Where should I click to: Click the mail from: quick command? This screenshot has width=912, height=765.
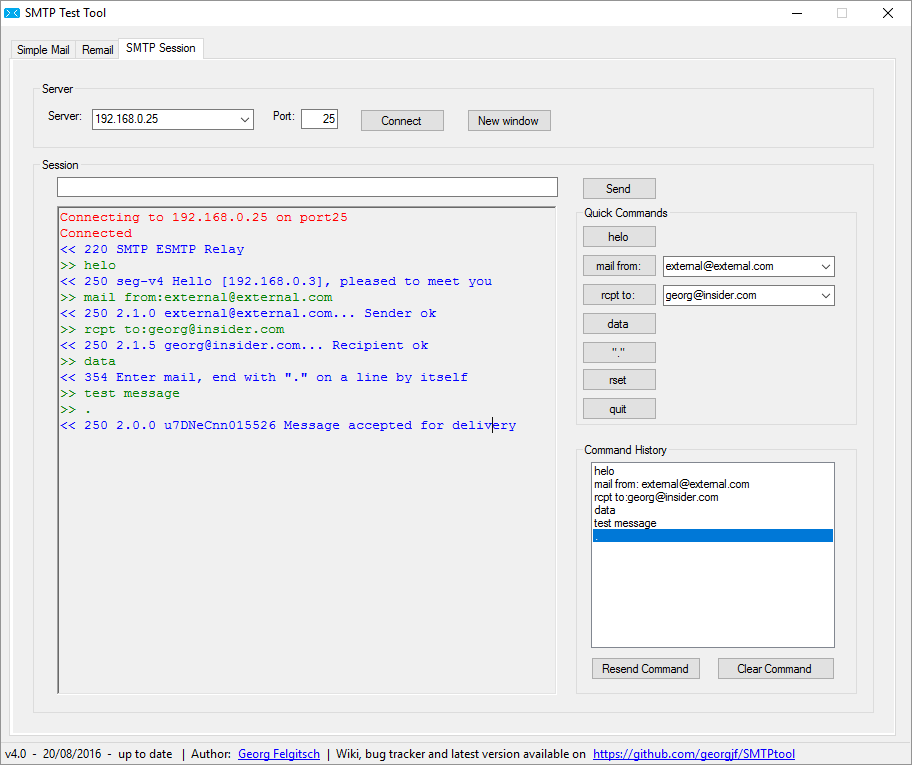point(619,266)
